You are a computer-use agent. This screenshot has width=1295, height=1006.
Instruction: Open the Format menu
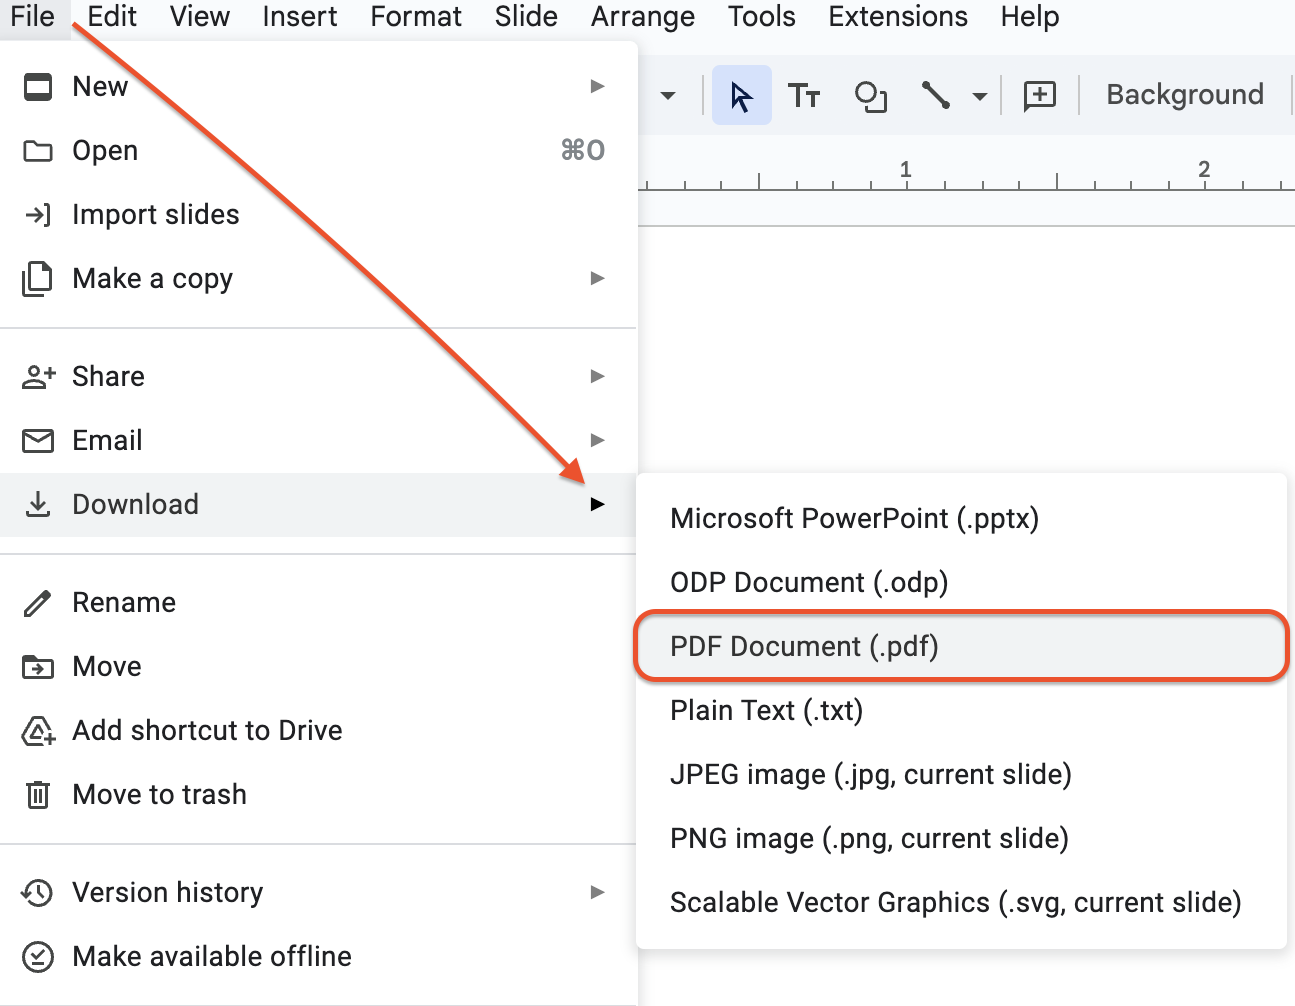[x=416, y=16]
